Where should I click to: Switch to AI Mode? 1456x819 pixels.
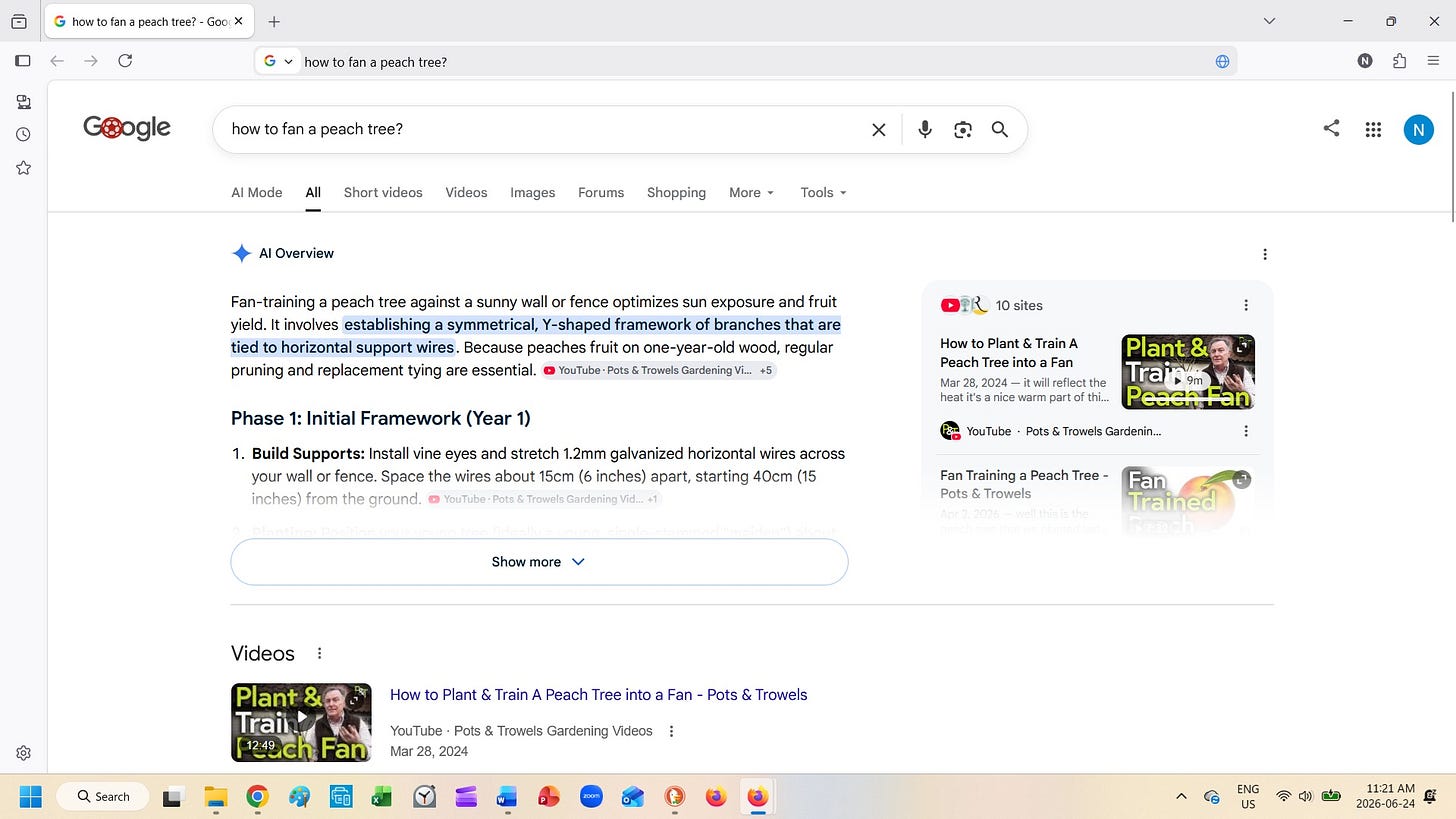257,193
